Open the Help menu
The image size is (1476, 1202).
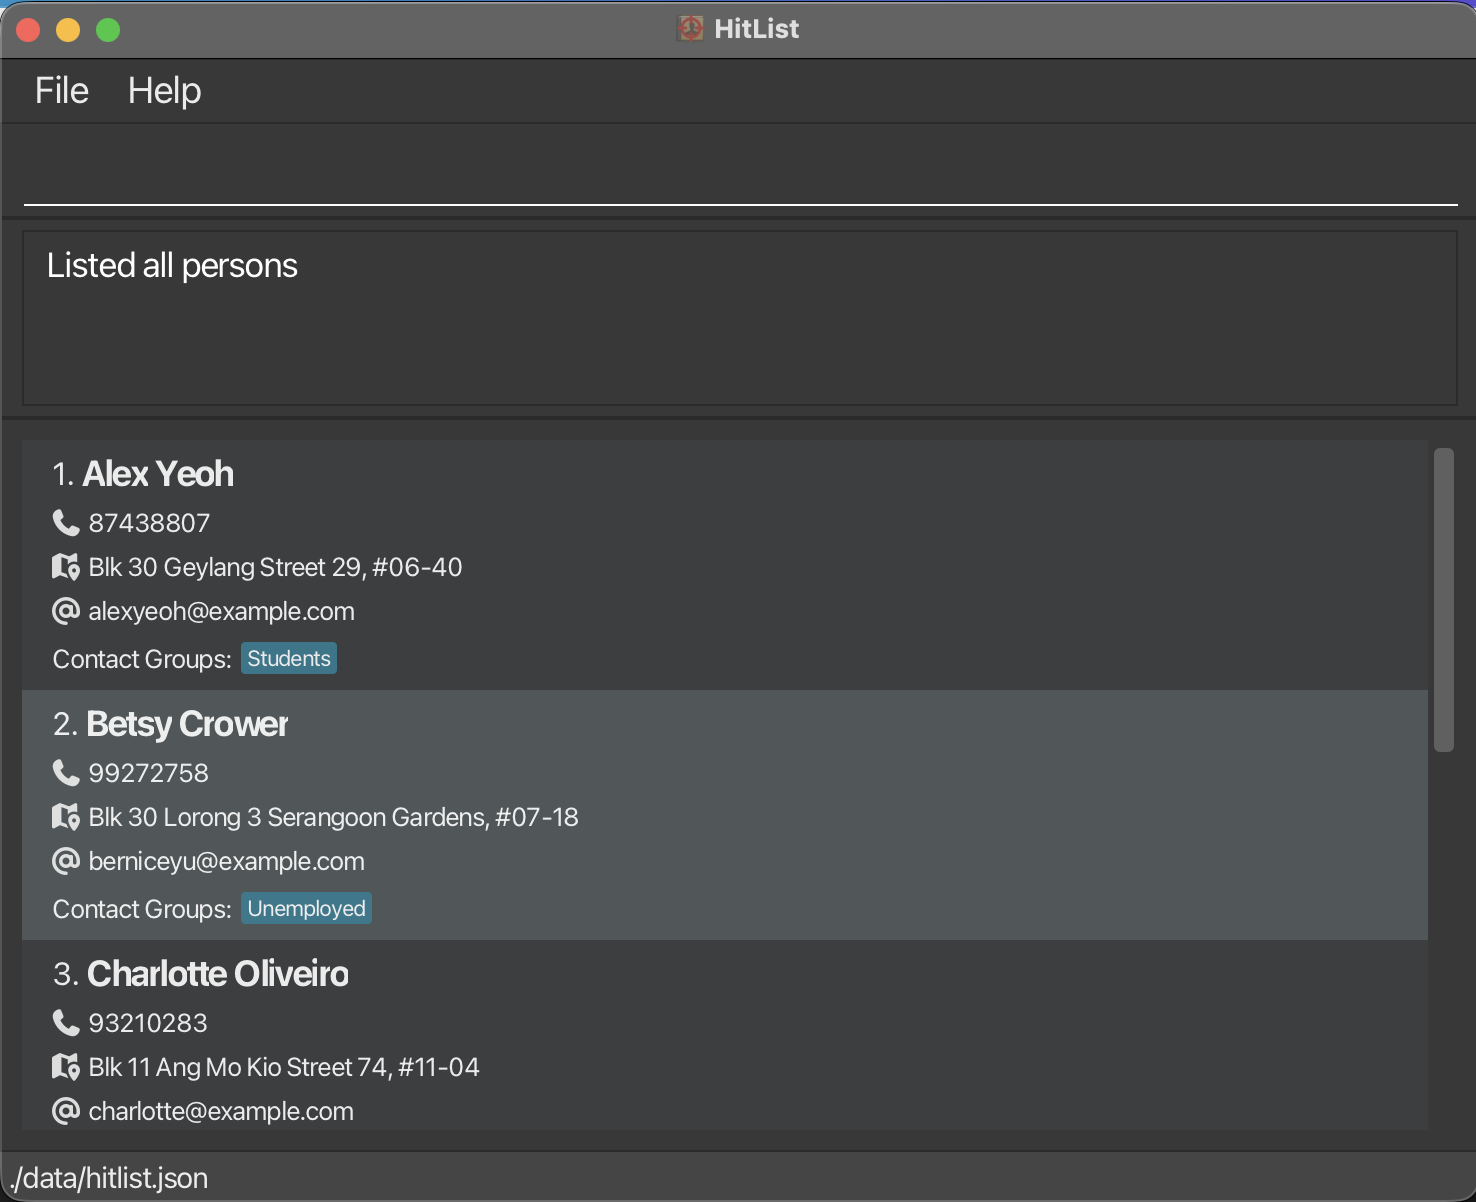pyautogui.click(x=164, y=90)
